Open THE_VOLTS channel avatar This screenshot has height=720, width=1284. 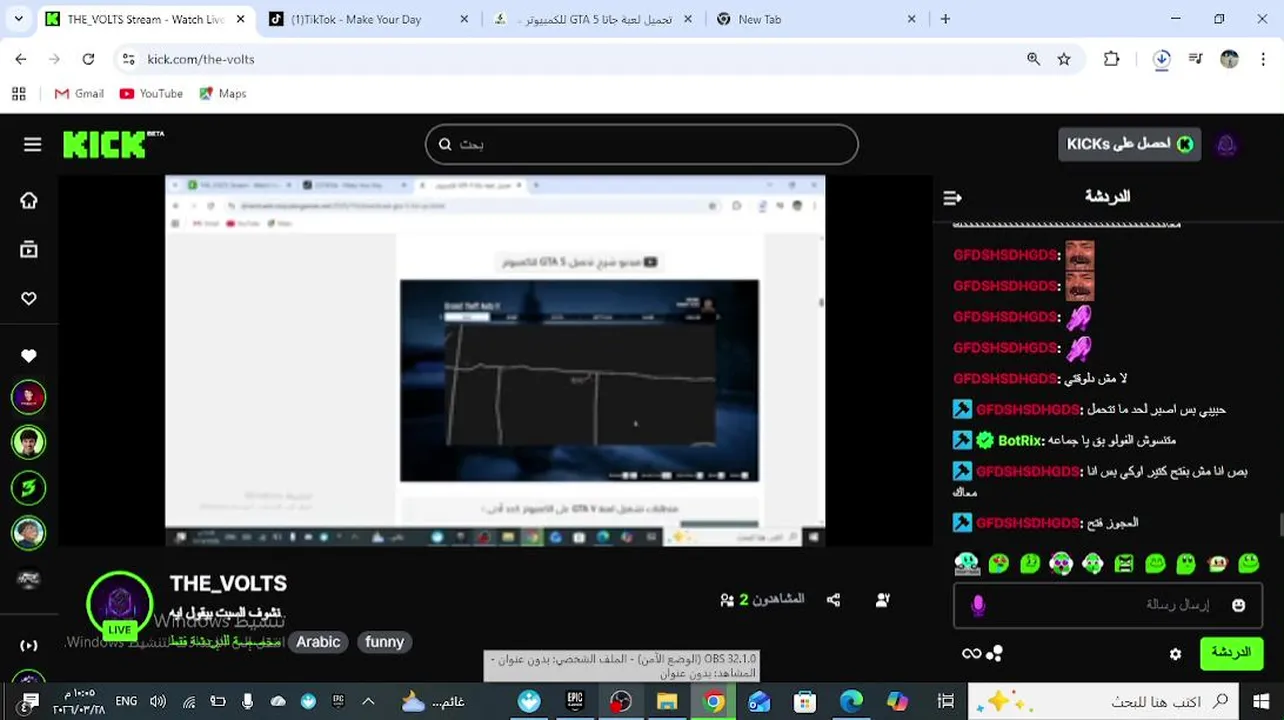tap(120, 603)
